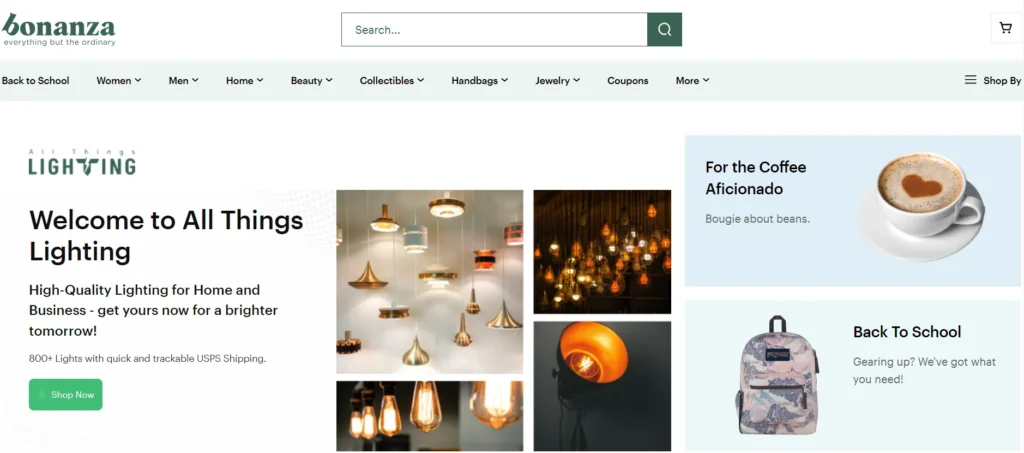Open the Collectibles dropdown
Image resolution: width=1024 pixels, height=453 pixels.
[x=391, y=81]
